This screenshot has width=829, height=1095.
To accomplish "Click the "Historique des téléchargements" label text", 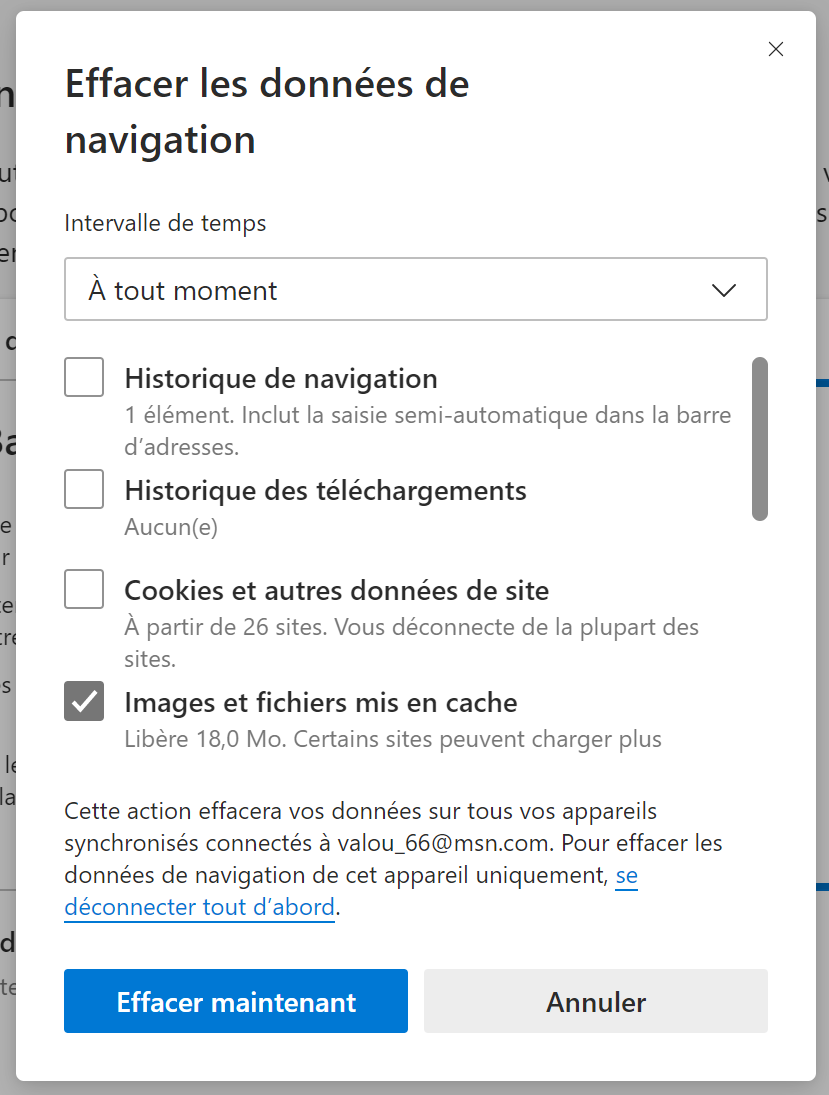I will pos(325,491).
